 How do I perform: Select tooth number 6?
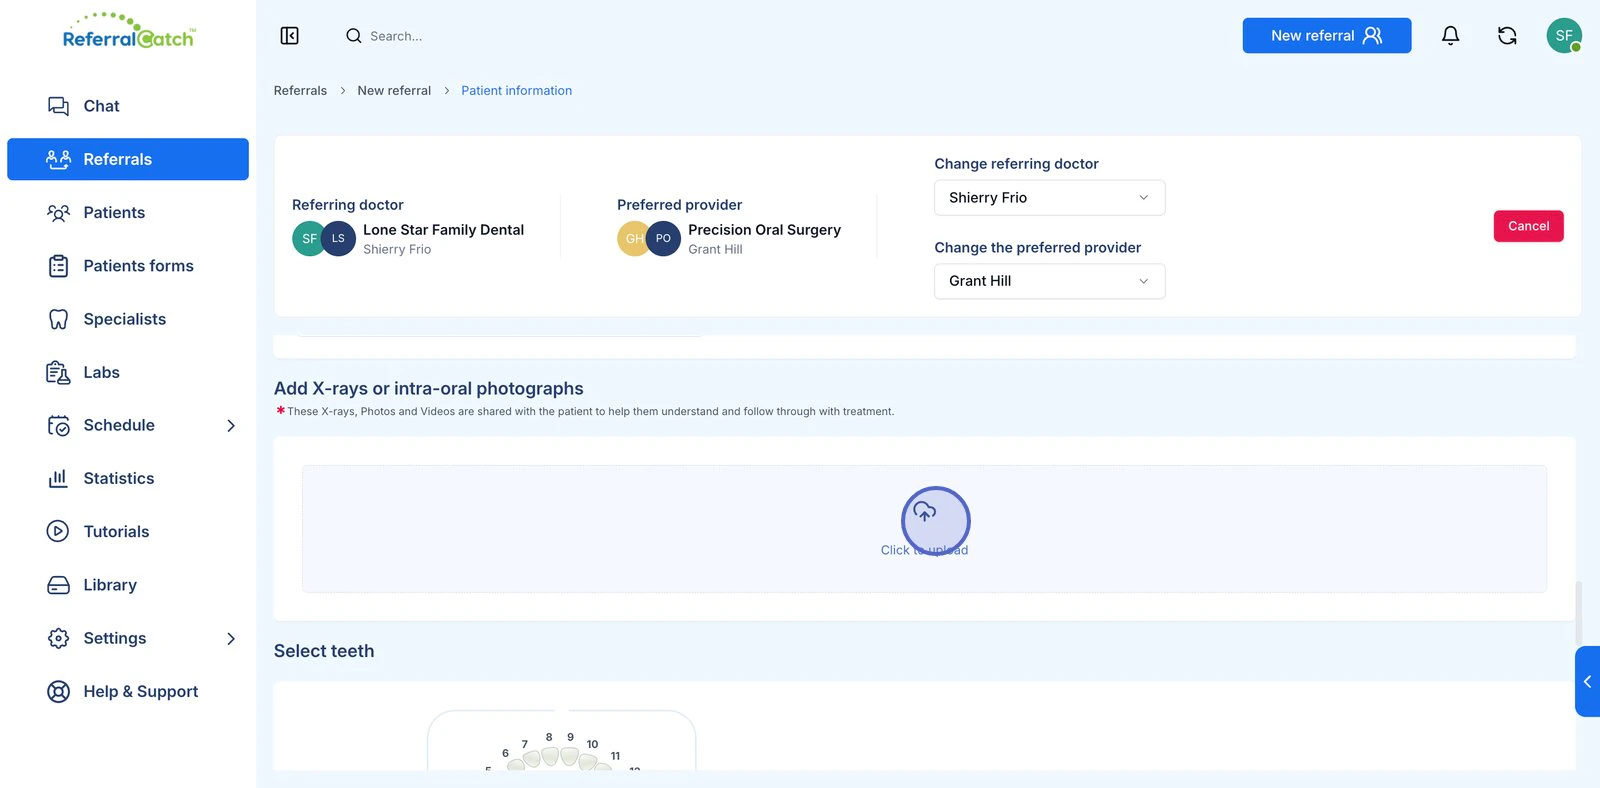click(x=516, y=764)
